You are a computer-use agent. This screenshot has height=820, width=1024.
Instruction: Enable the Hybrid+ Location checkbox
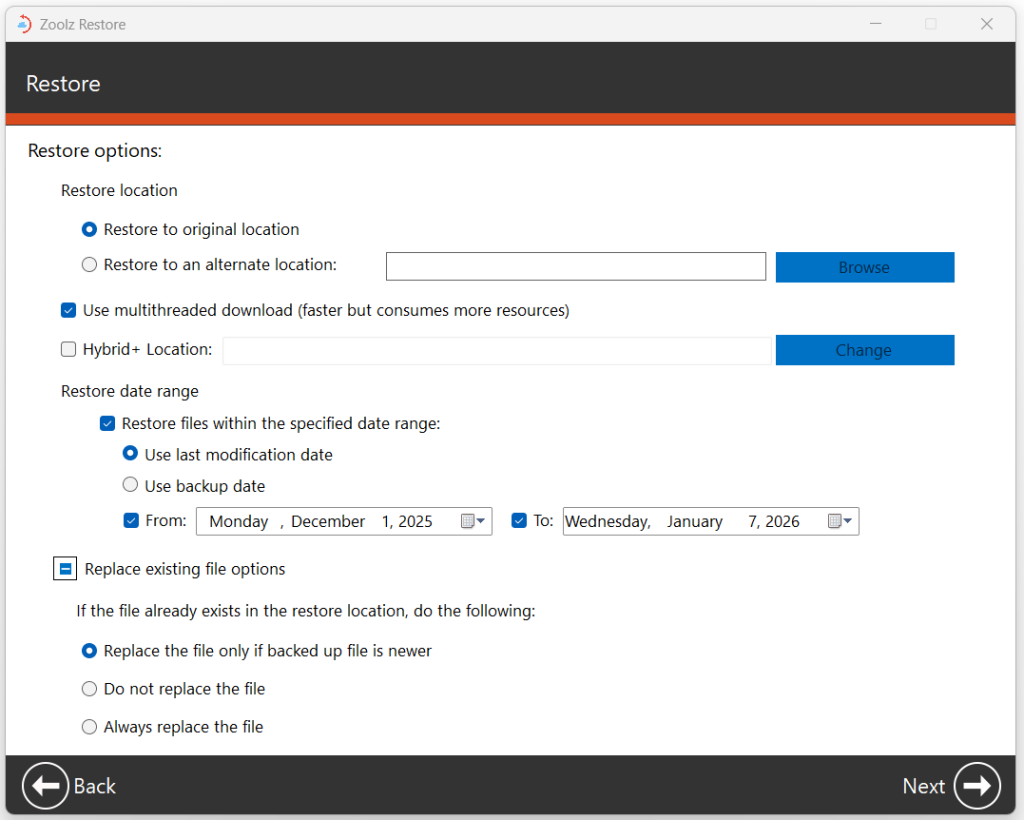click(68, 350)
